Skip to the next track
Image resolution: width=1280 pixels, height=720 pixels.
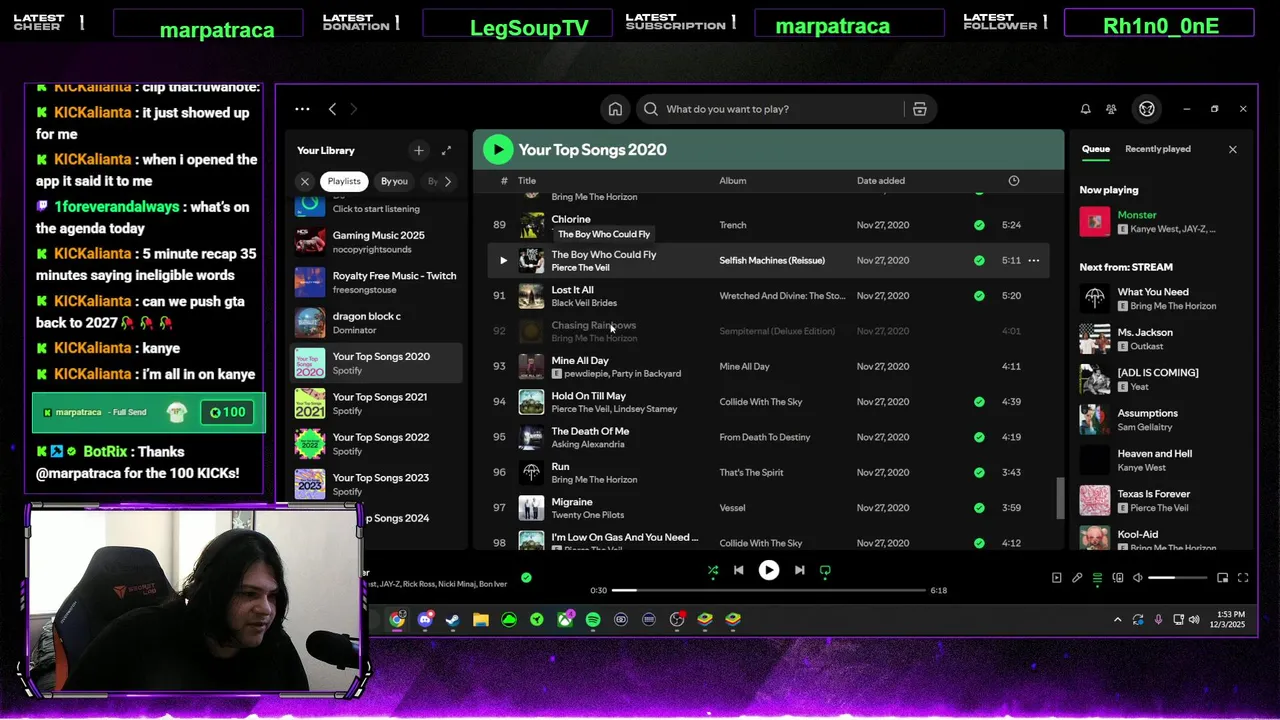(799, 570)
